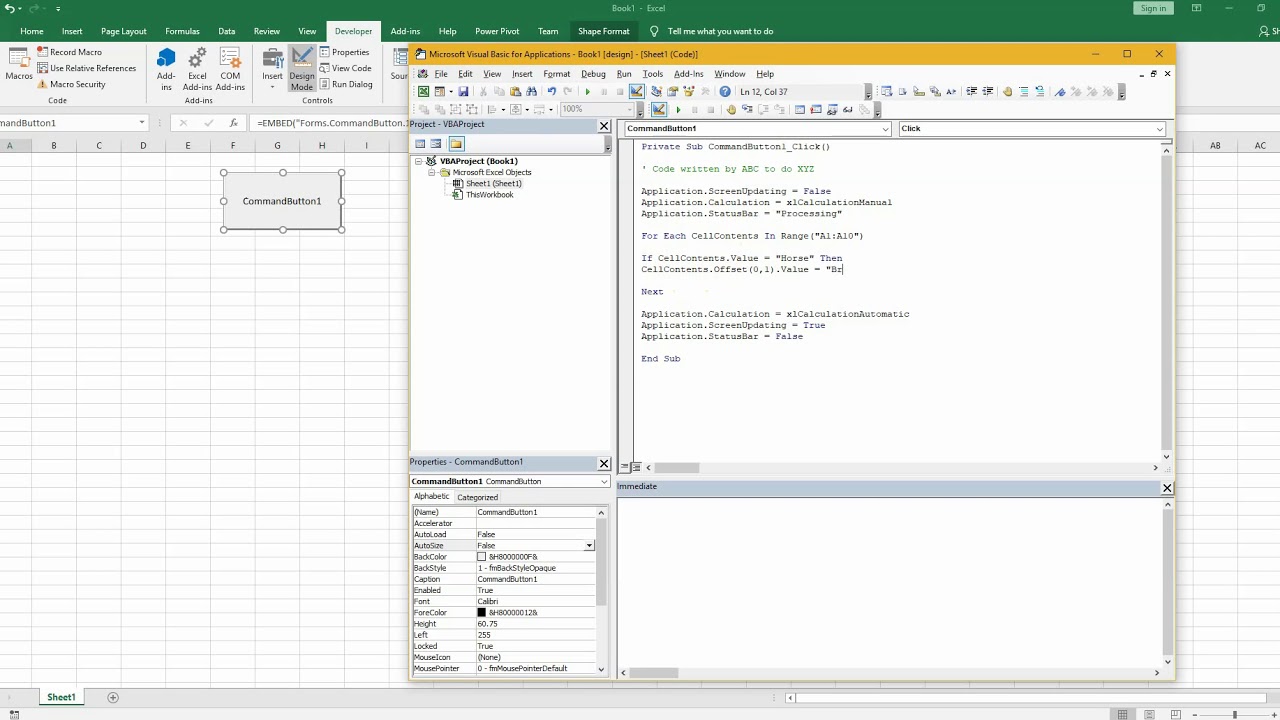Open the Name Box dropdown arrow in Excel

click(x=142, y=122)
